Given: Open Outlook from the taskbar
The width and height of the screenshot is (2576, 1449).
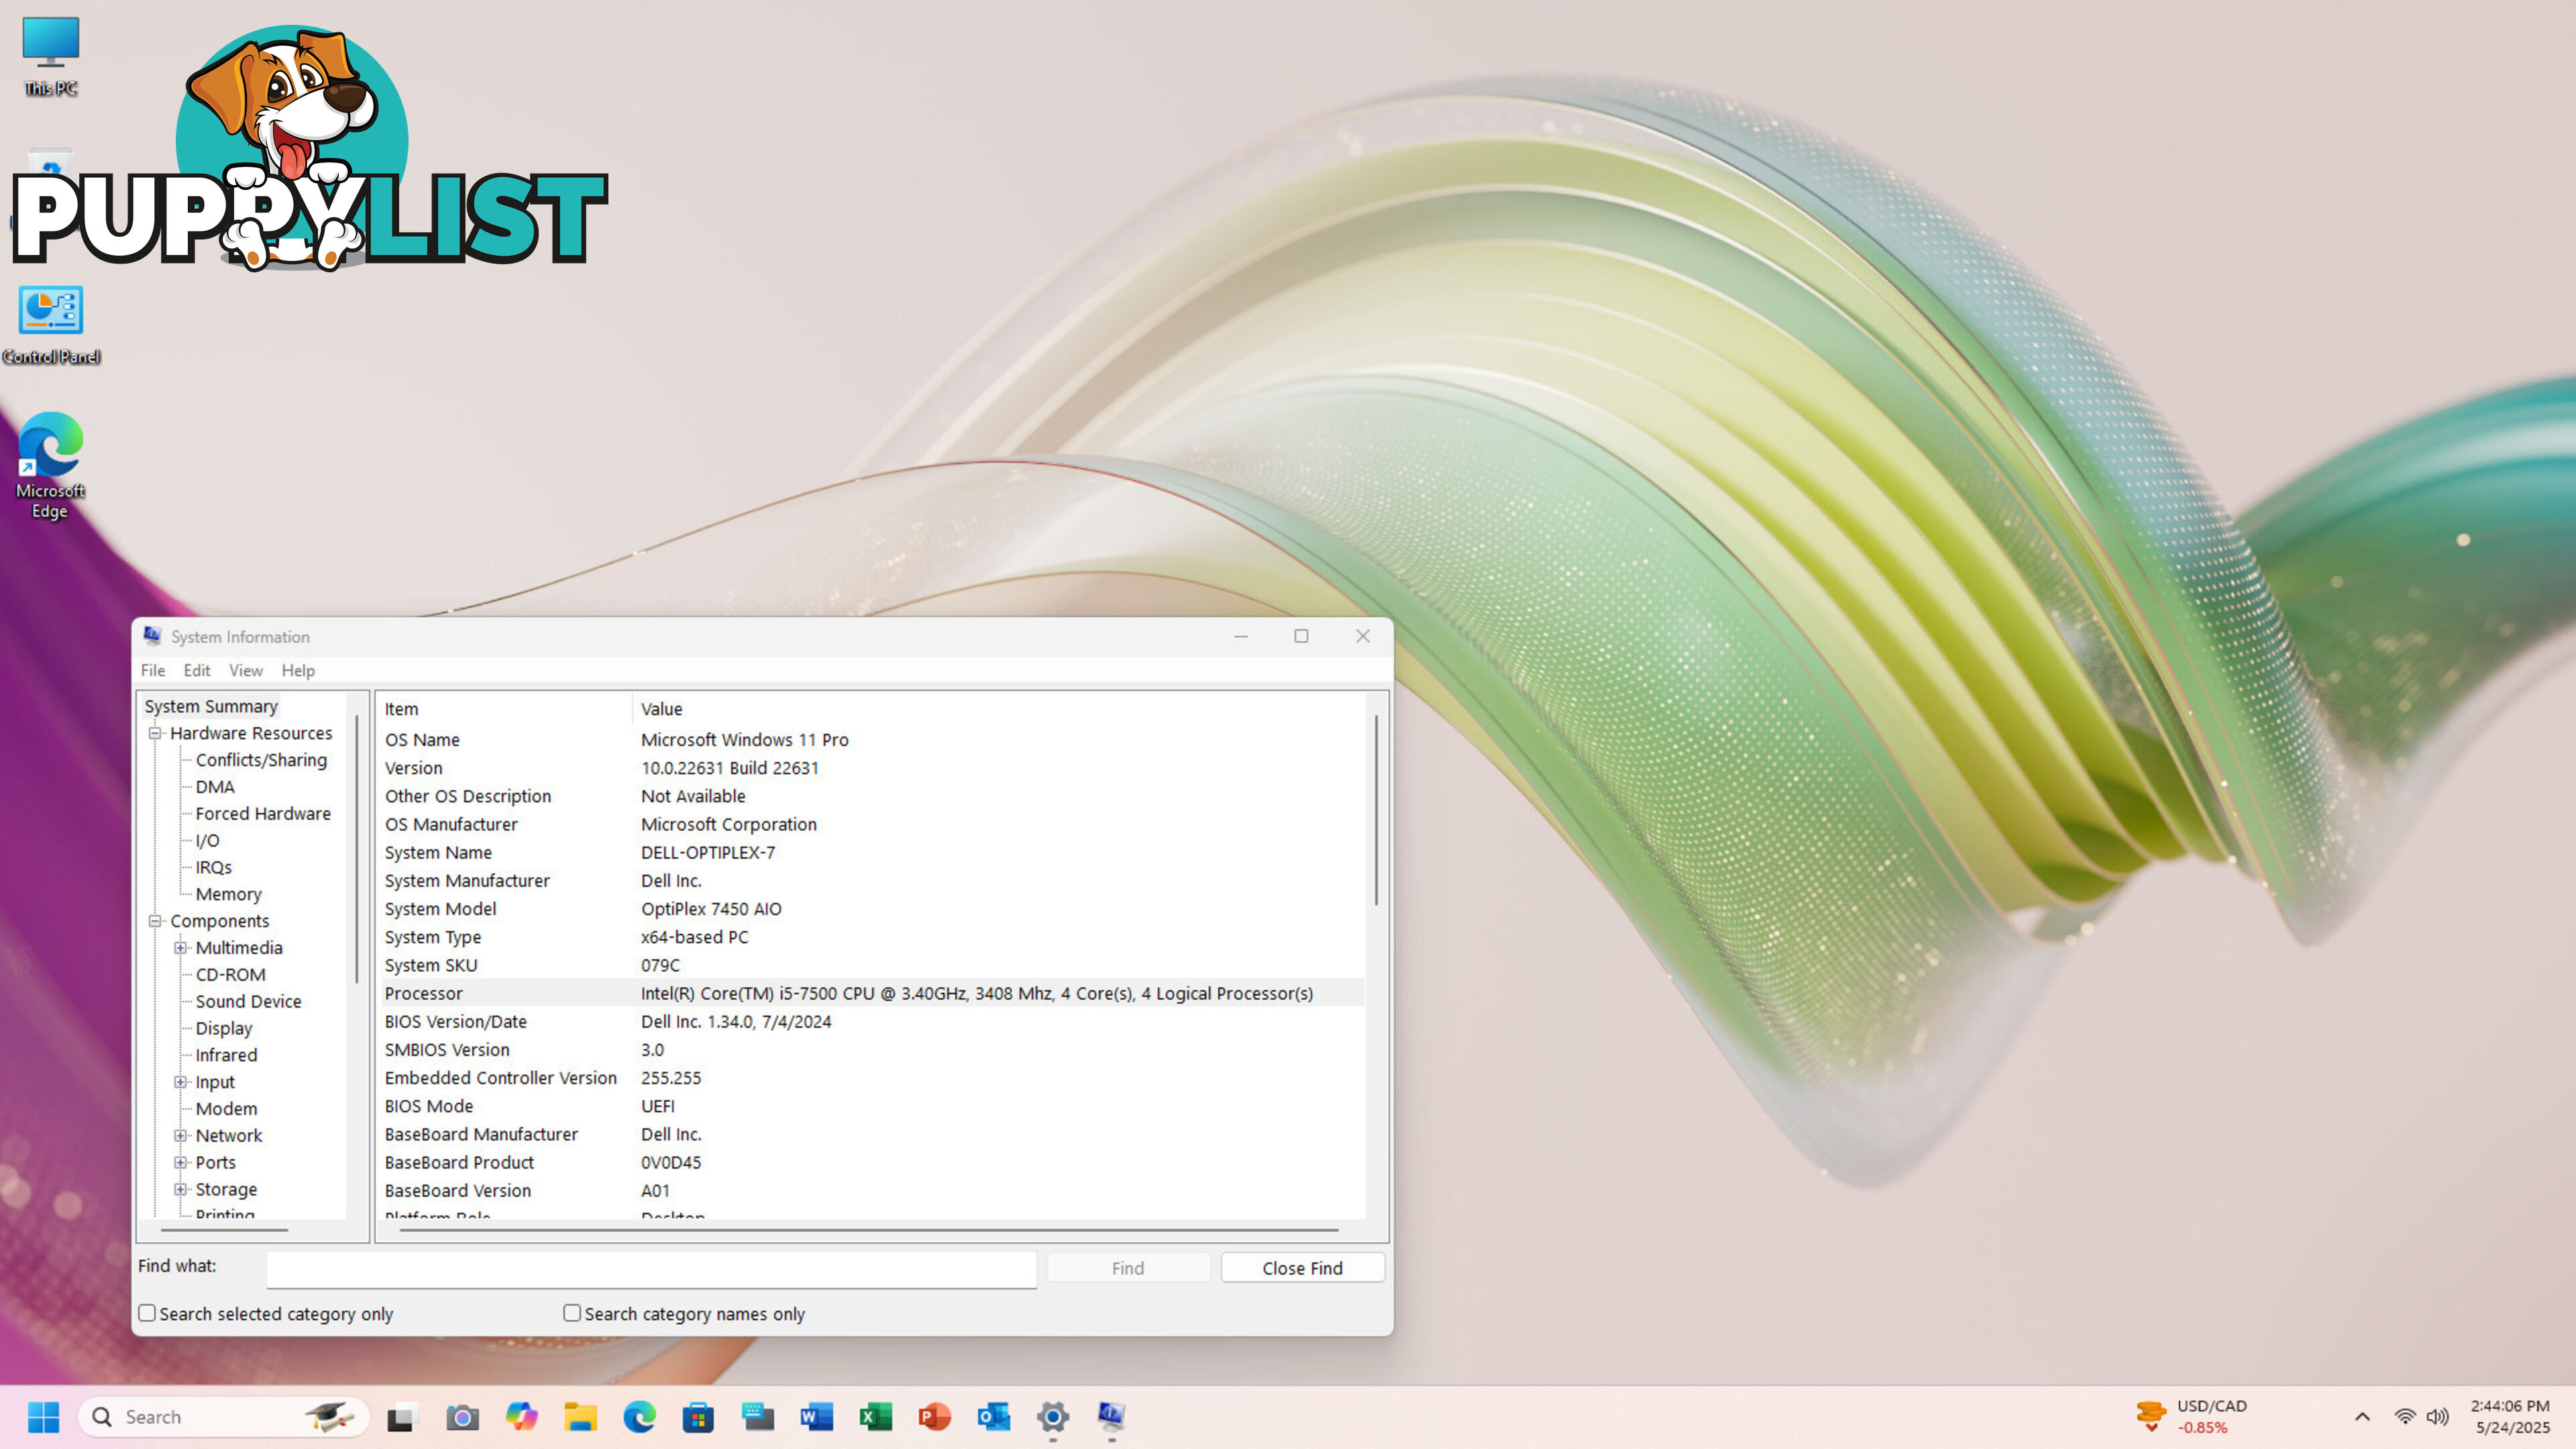Looking at the screenshot, I should pyautogui.click(x=994, y=1417).
